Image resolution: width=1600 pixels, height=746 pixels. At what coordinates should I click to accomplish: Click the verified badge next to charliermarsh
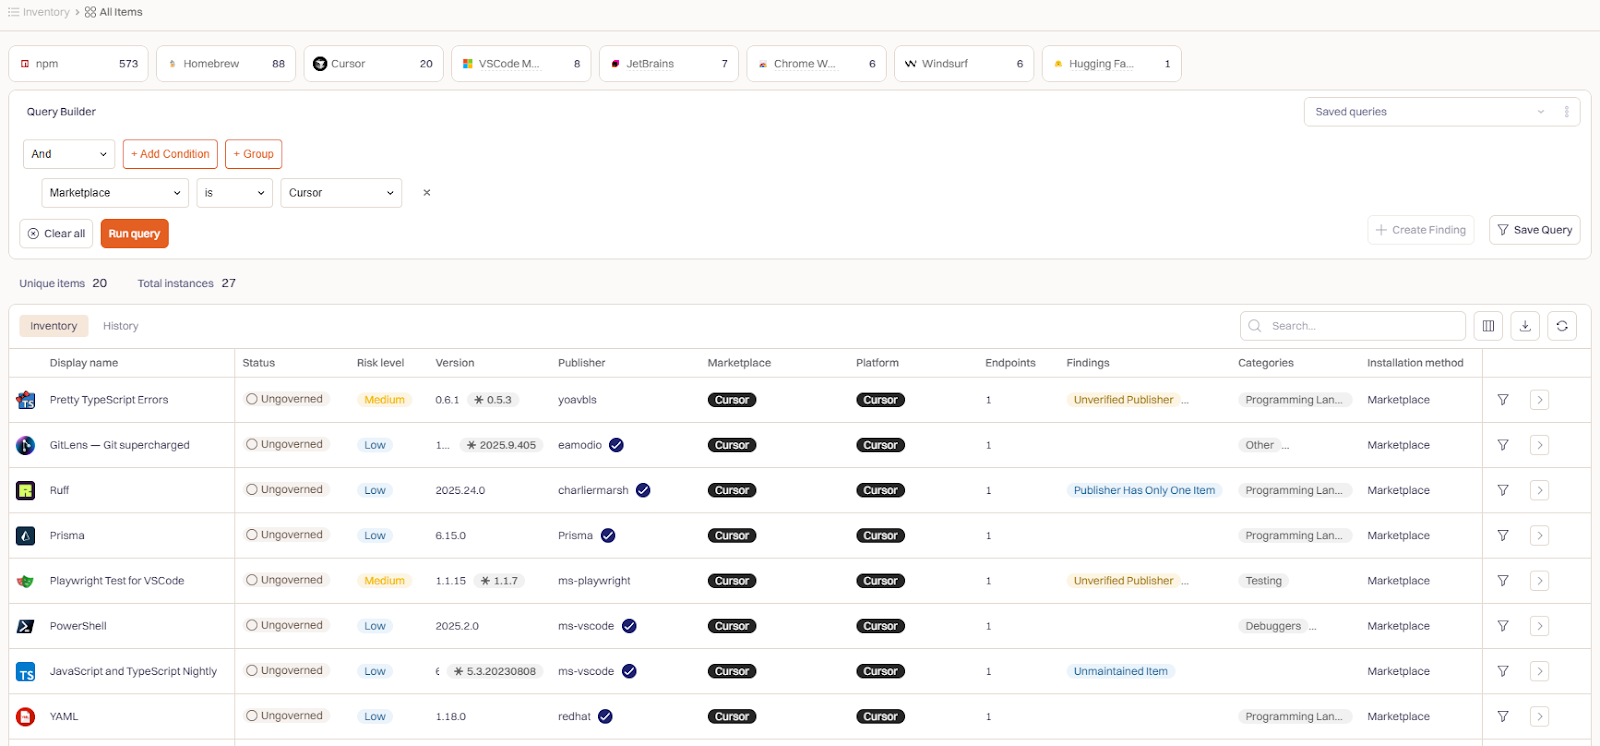point(643,490)
